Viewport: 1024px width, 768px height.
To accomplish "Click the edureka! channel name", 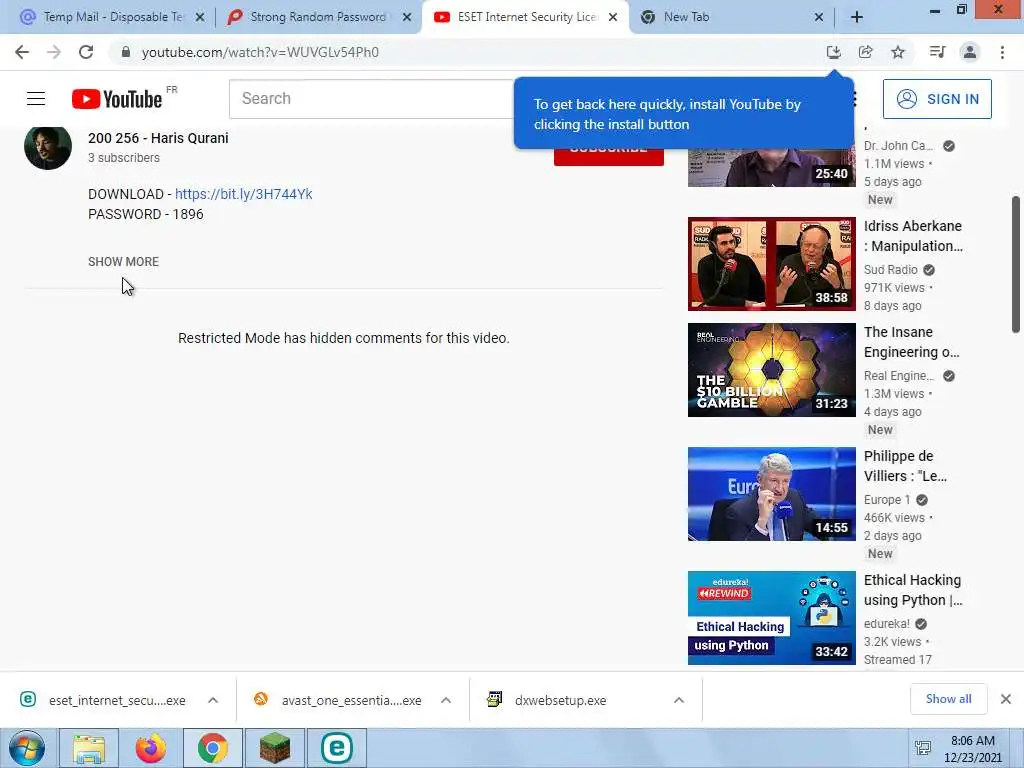I will point(887,624).
